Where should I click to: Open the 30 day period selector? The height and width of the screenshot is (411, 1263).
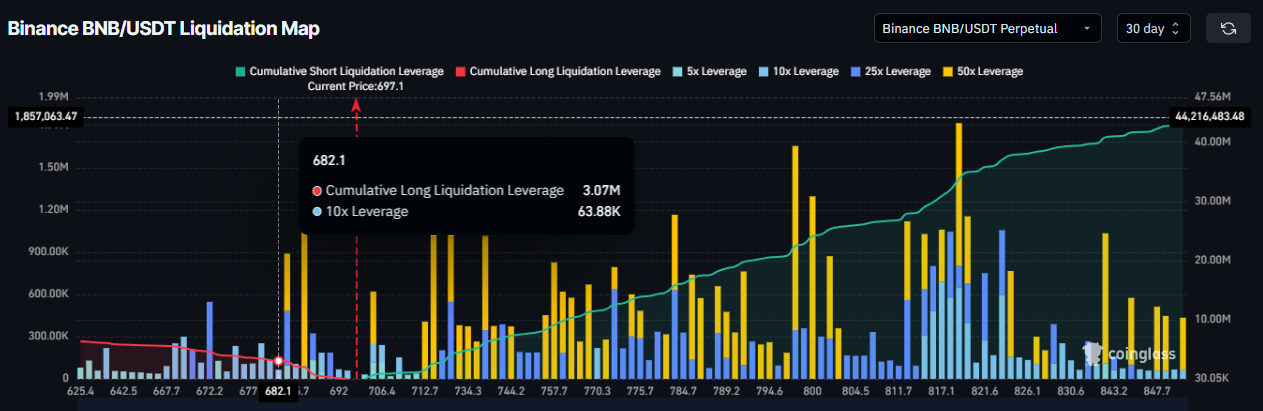tap(1153, 28)
